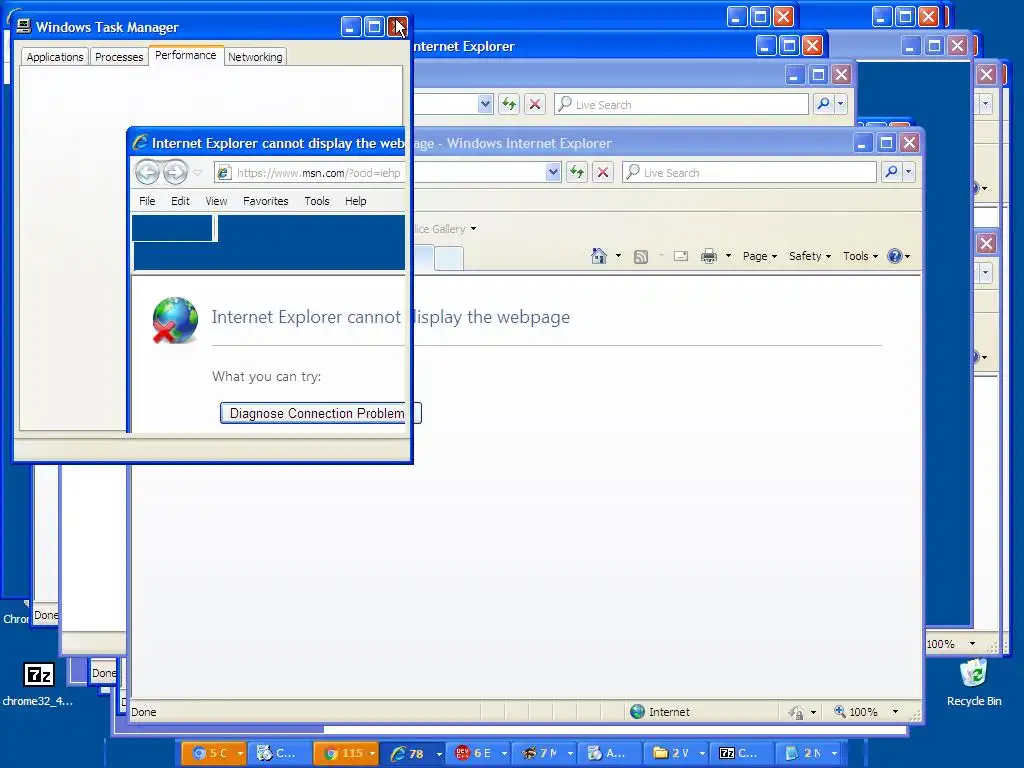Open the dropdown arrow next to Print icon

pyautogui.click(x=728, y=256)
